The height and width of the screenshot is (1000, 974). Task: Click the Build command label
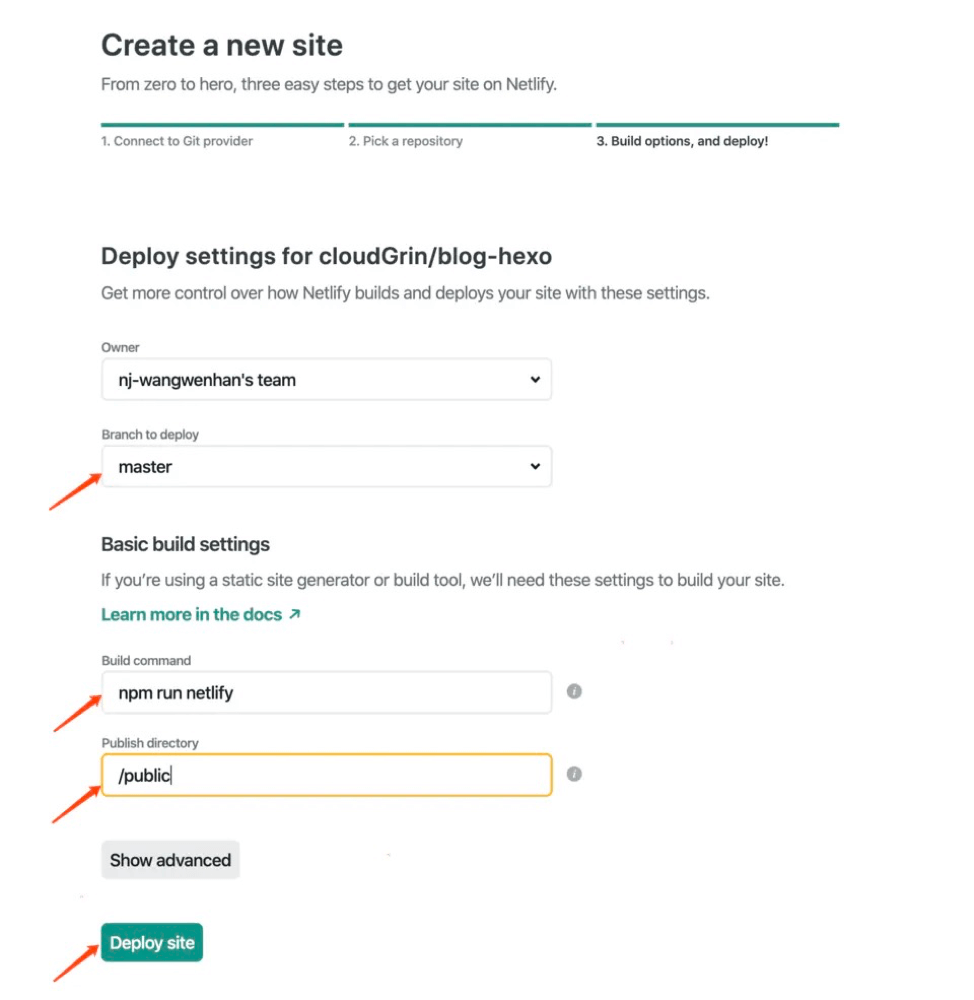(146, 661)
